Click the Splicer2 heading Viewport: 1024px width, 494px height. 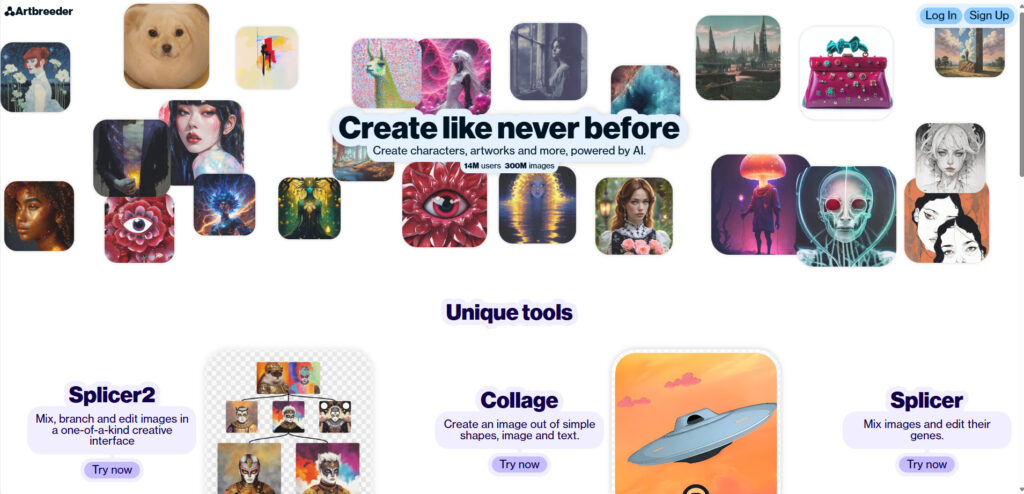[112, 395]
